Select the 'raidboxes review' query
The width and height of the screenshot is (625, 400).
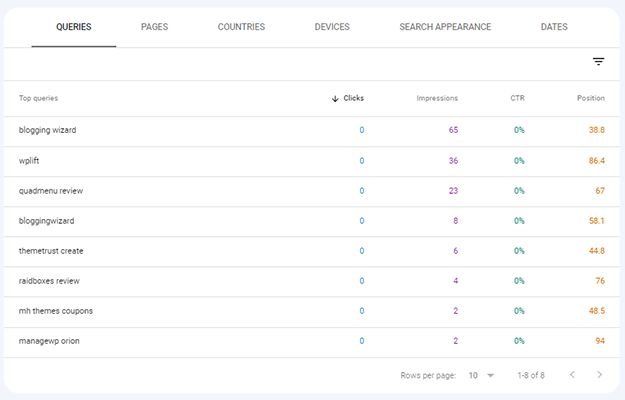coord(49,281)
